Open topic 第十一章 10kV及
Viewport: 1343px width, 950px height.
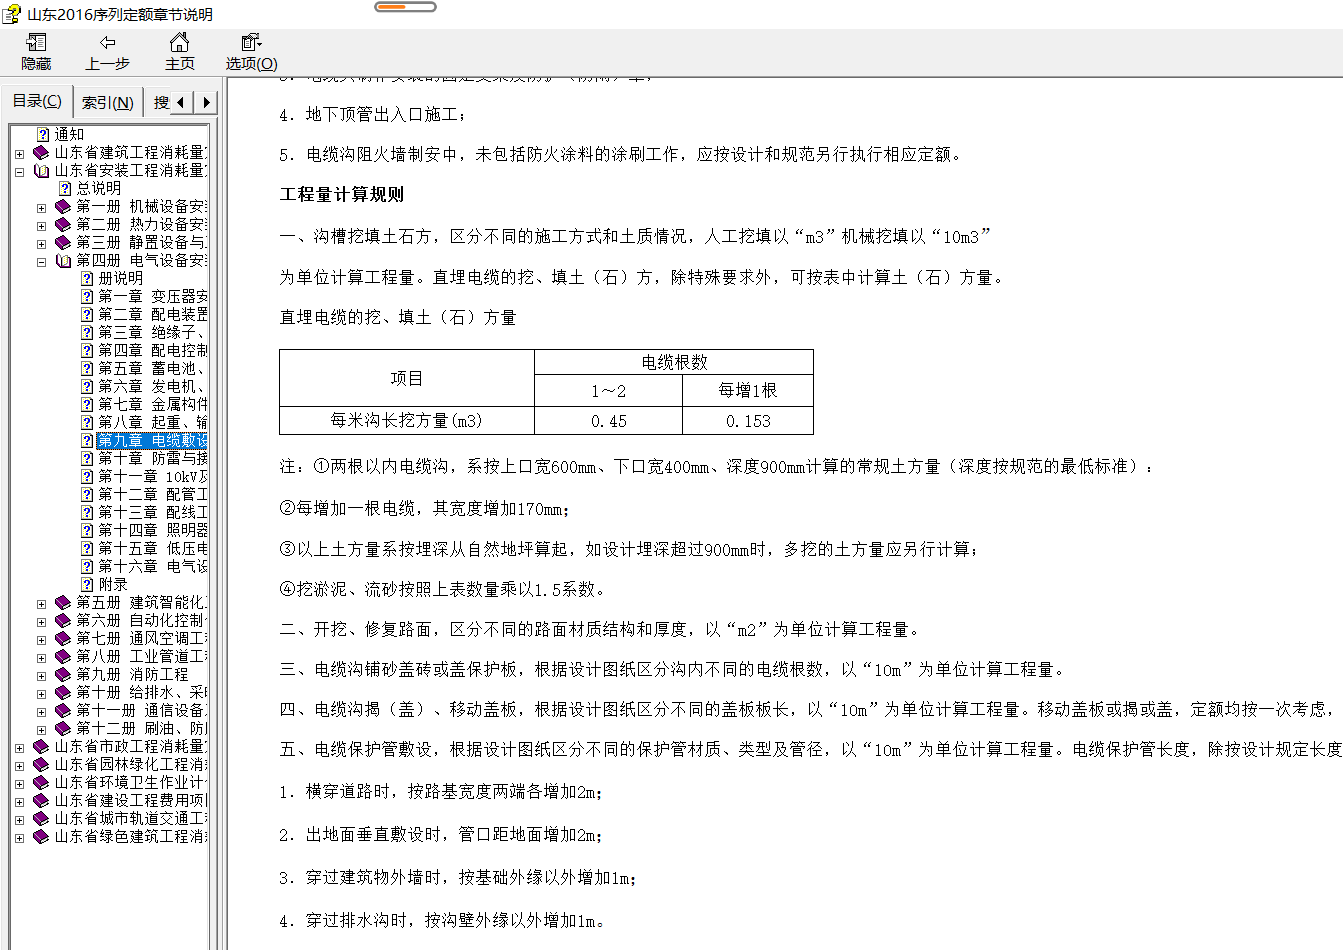pyautogui.click(x=152, y=476)
